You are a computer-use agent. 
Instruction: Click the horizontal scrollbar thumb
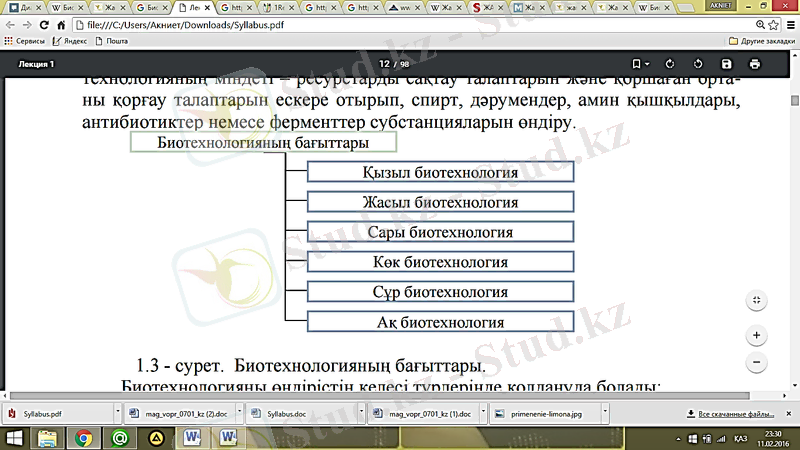coord(380,395)
